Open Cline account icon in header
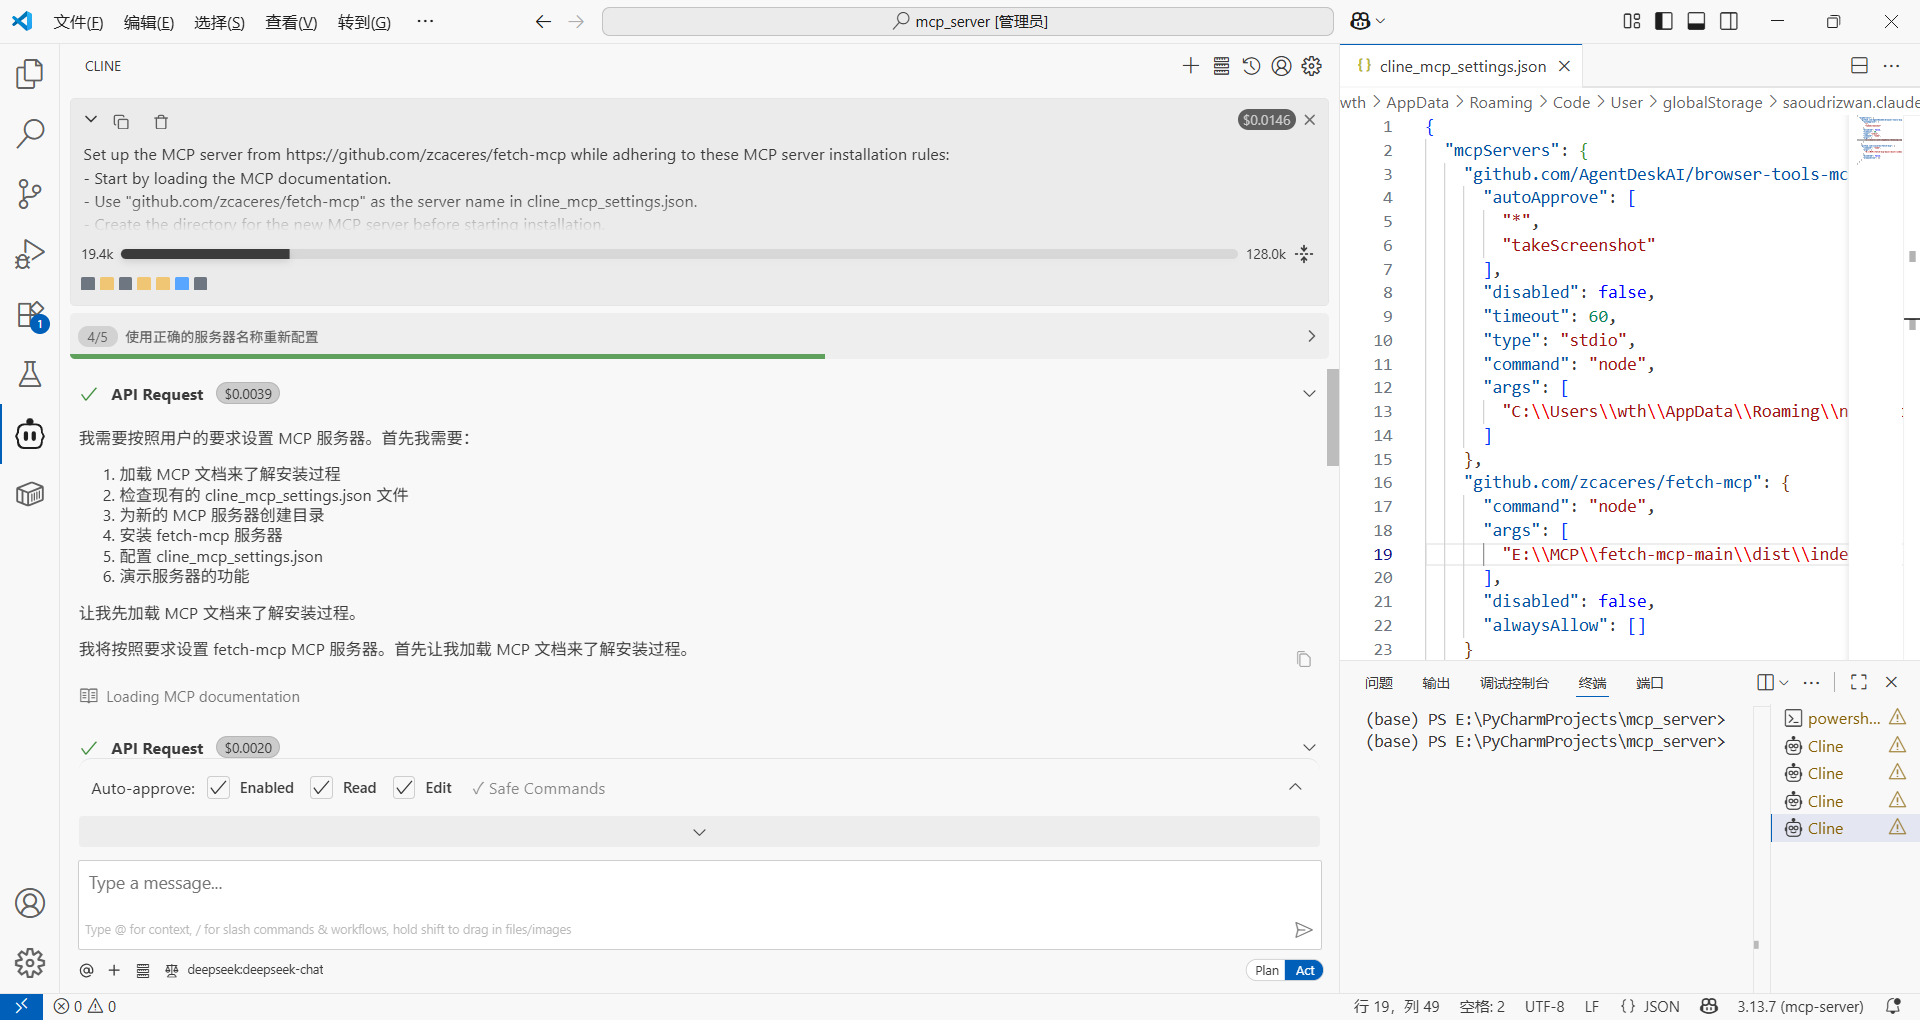This screenshot has width=1920, height=1020. 1281,66
